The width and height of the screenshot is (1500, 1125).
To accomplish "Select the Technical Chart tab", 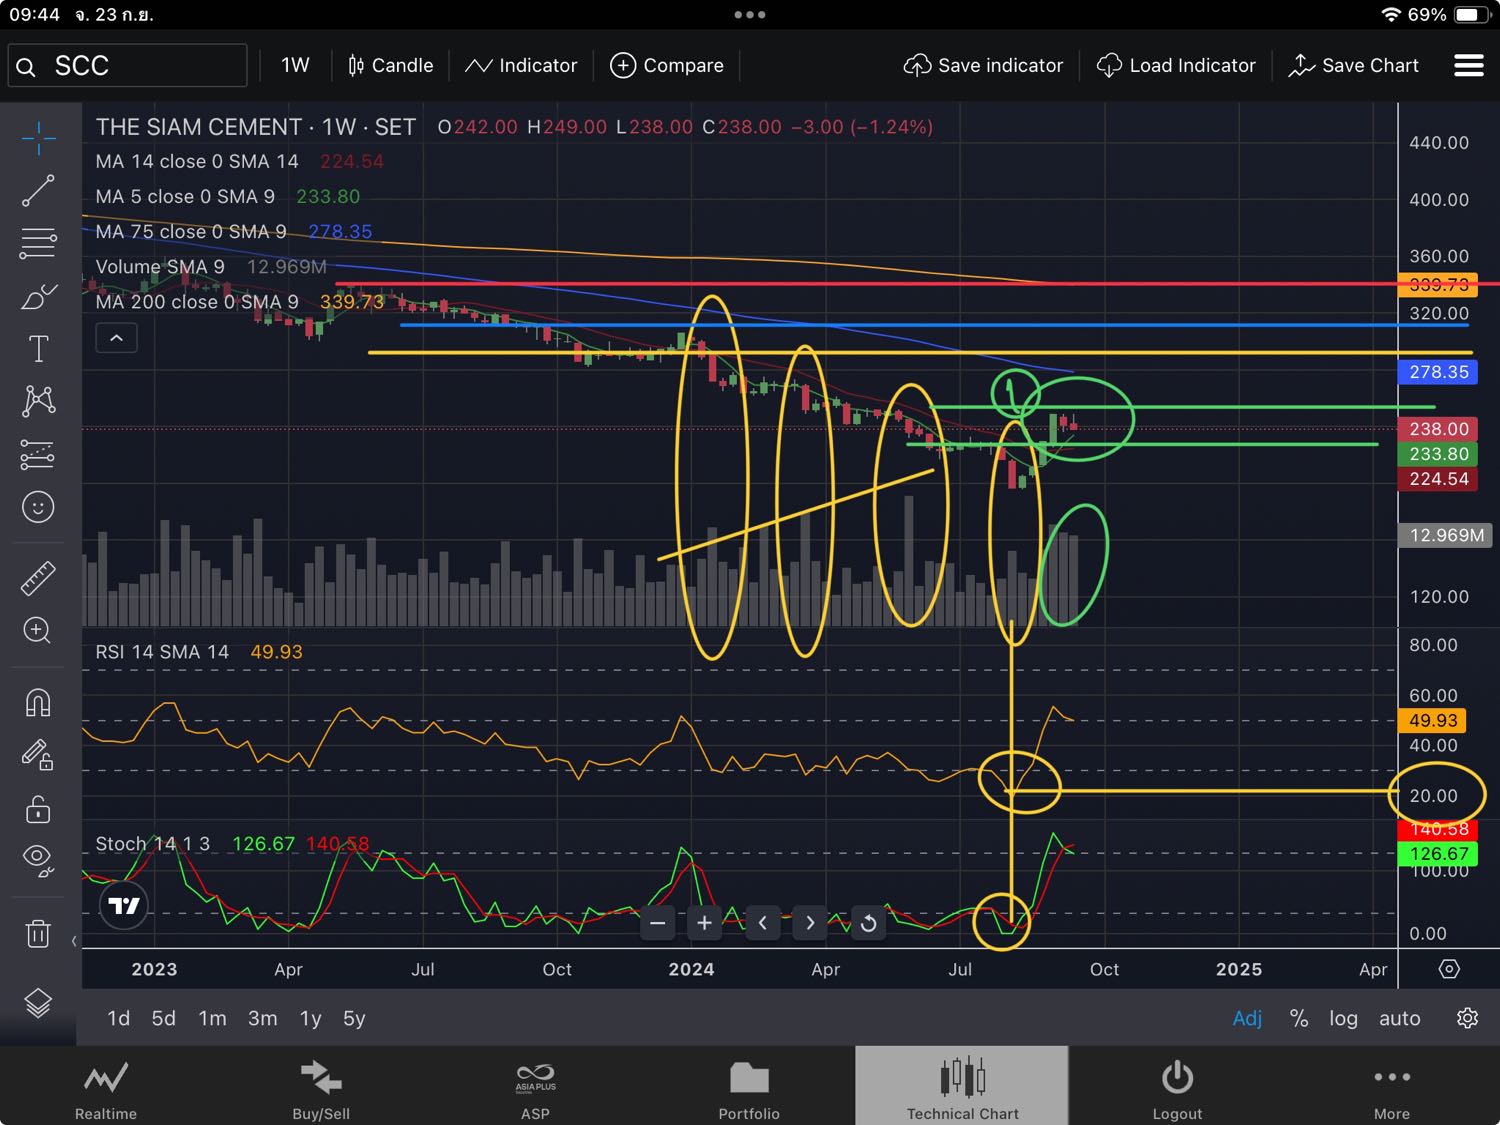I will click(962, 1088).
